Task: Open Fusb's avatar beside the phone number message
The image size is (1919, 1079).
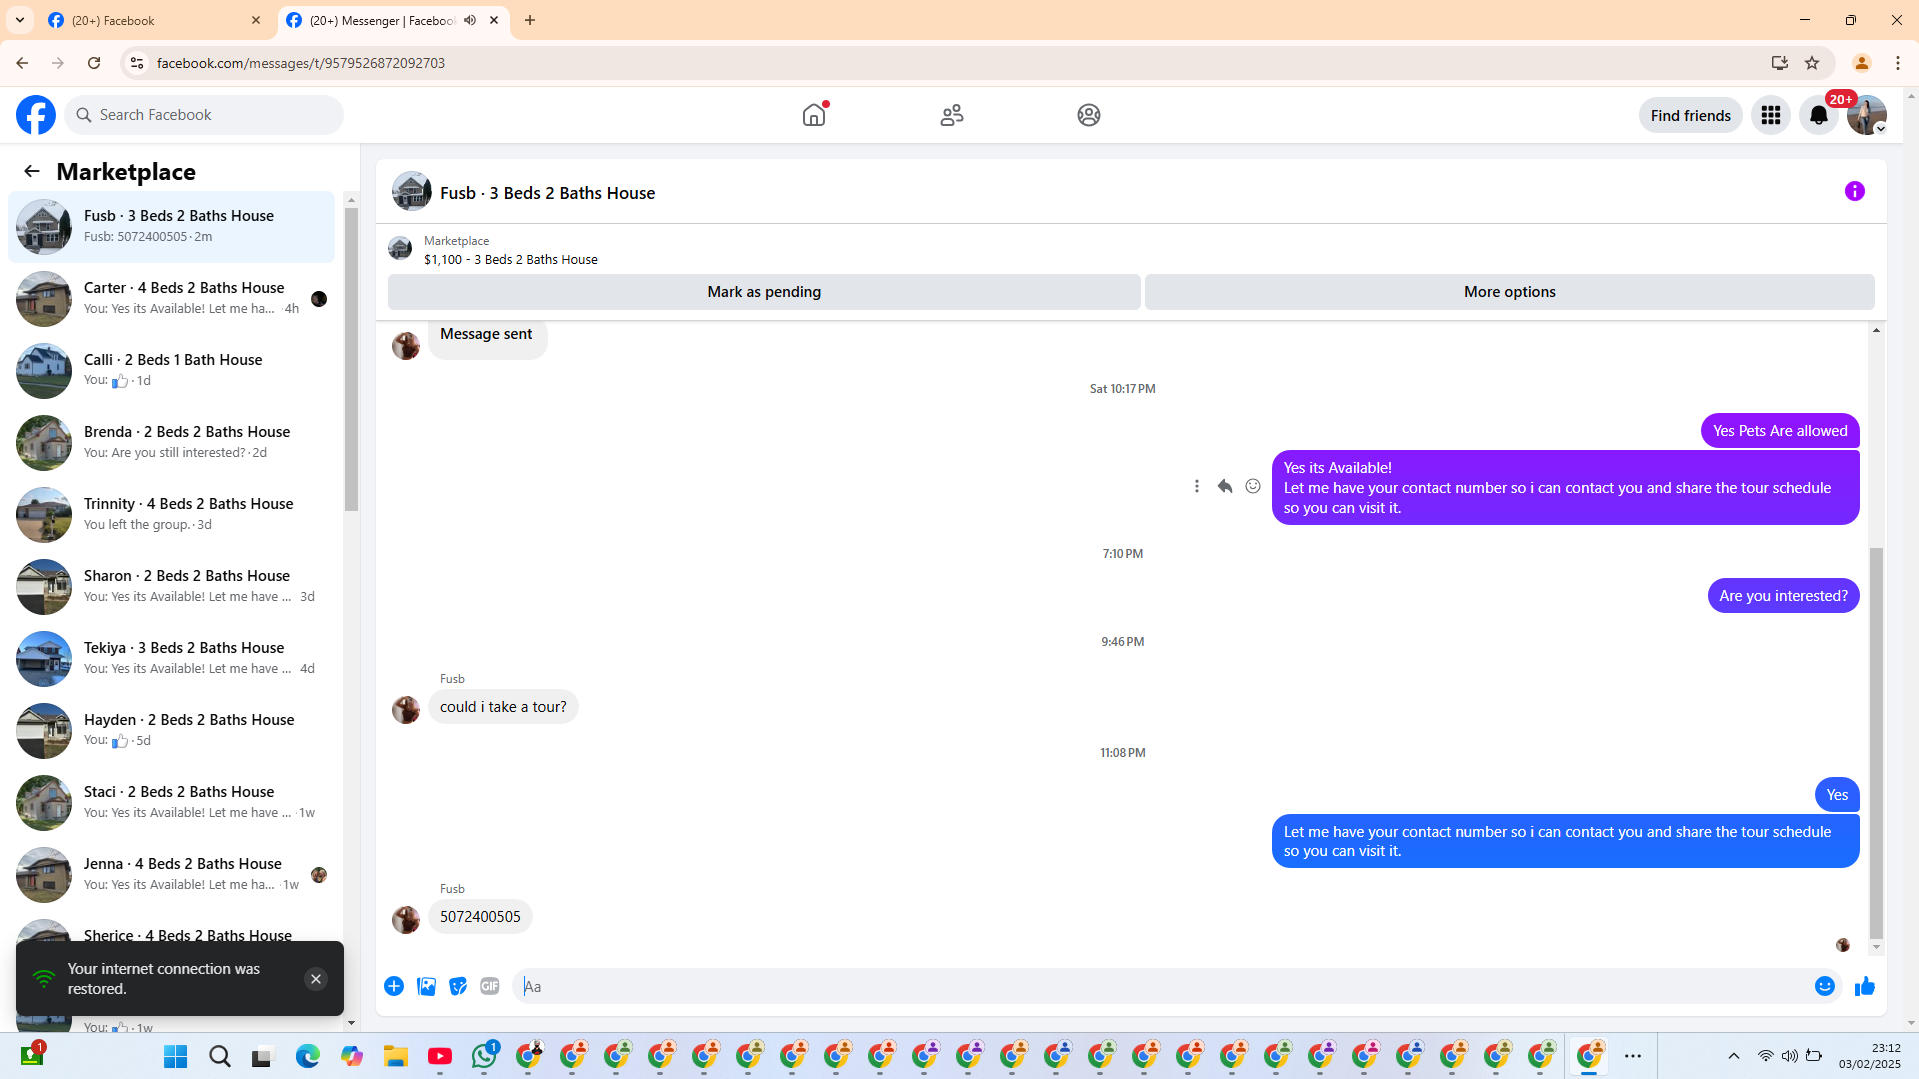Action: pos(406,919)
